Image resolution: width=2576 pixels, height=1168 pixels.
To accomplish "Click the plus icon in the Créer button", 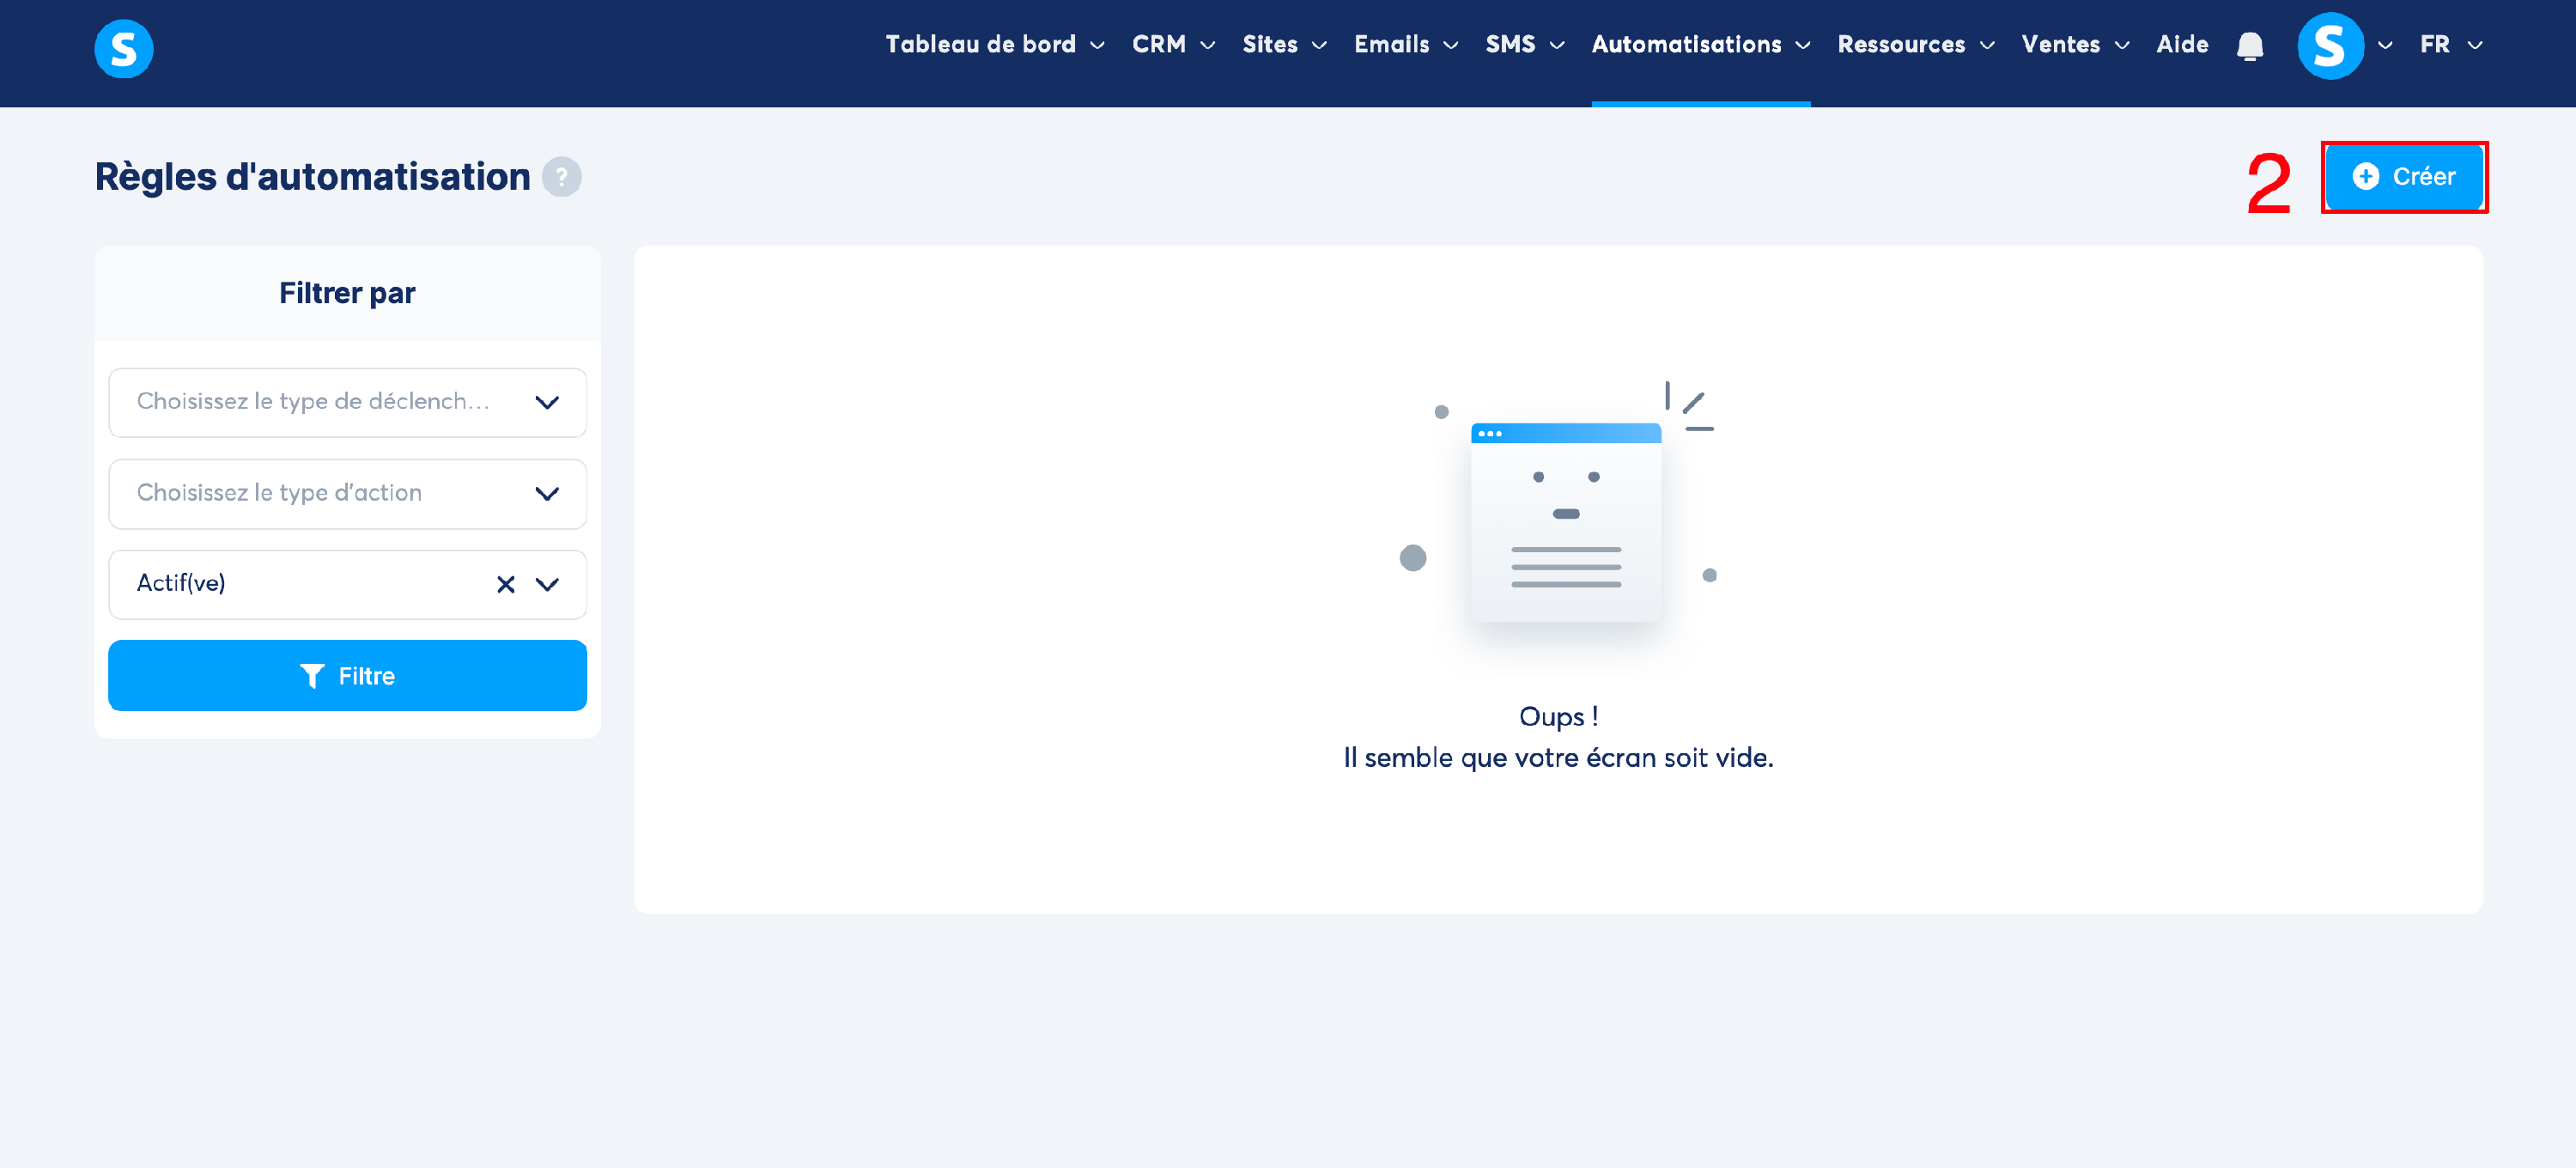I will pos(2365,177).
